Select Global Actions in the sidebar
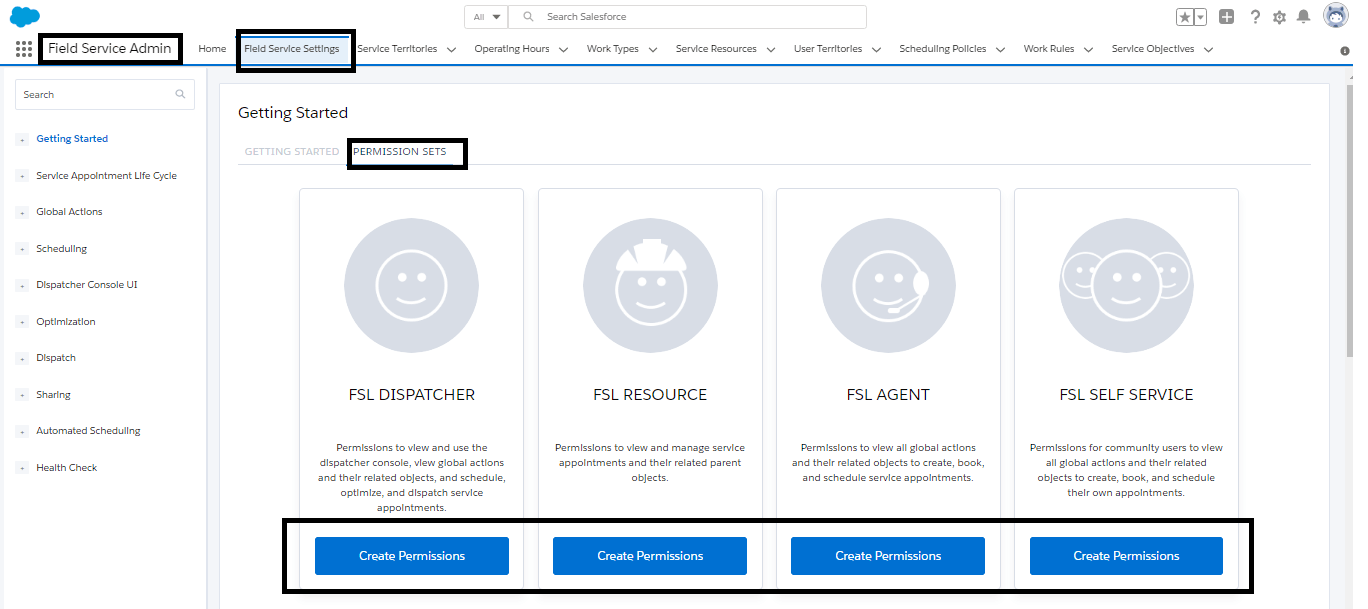The height and width of the screenshot is (609, 1368). pos(69,212)
